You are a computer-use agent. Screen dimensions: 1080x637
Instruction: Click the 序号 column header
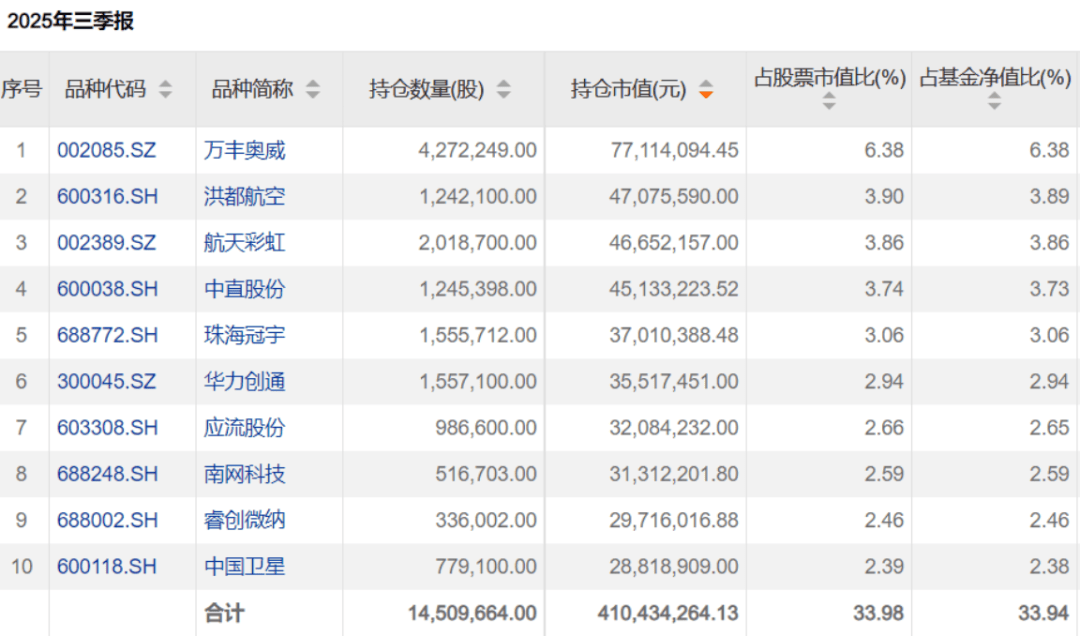point(21,89)
